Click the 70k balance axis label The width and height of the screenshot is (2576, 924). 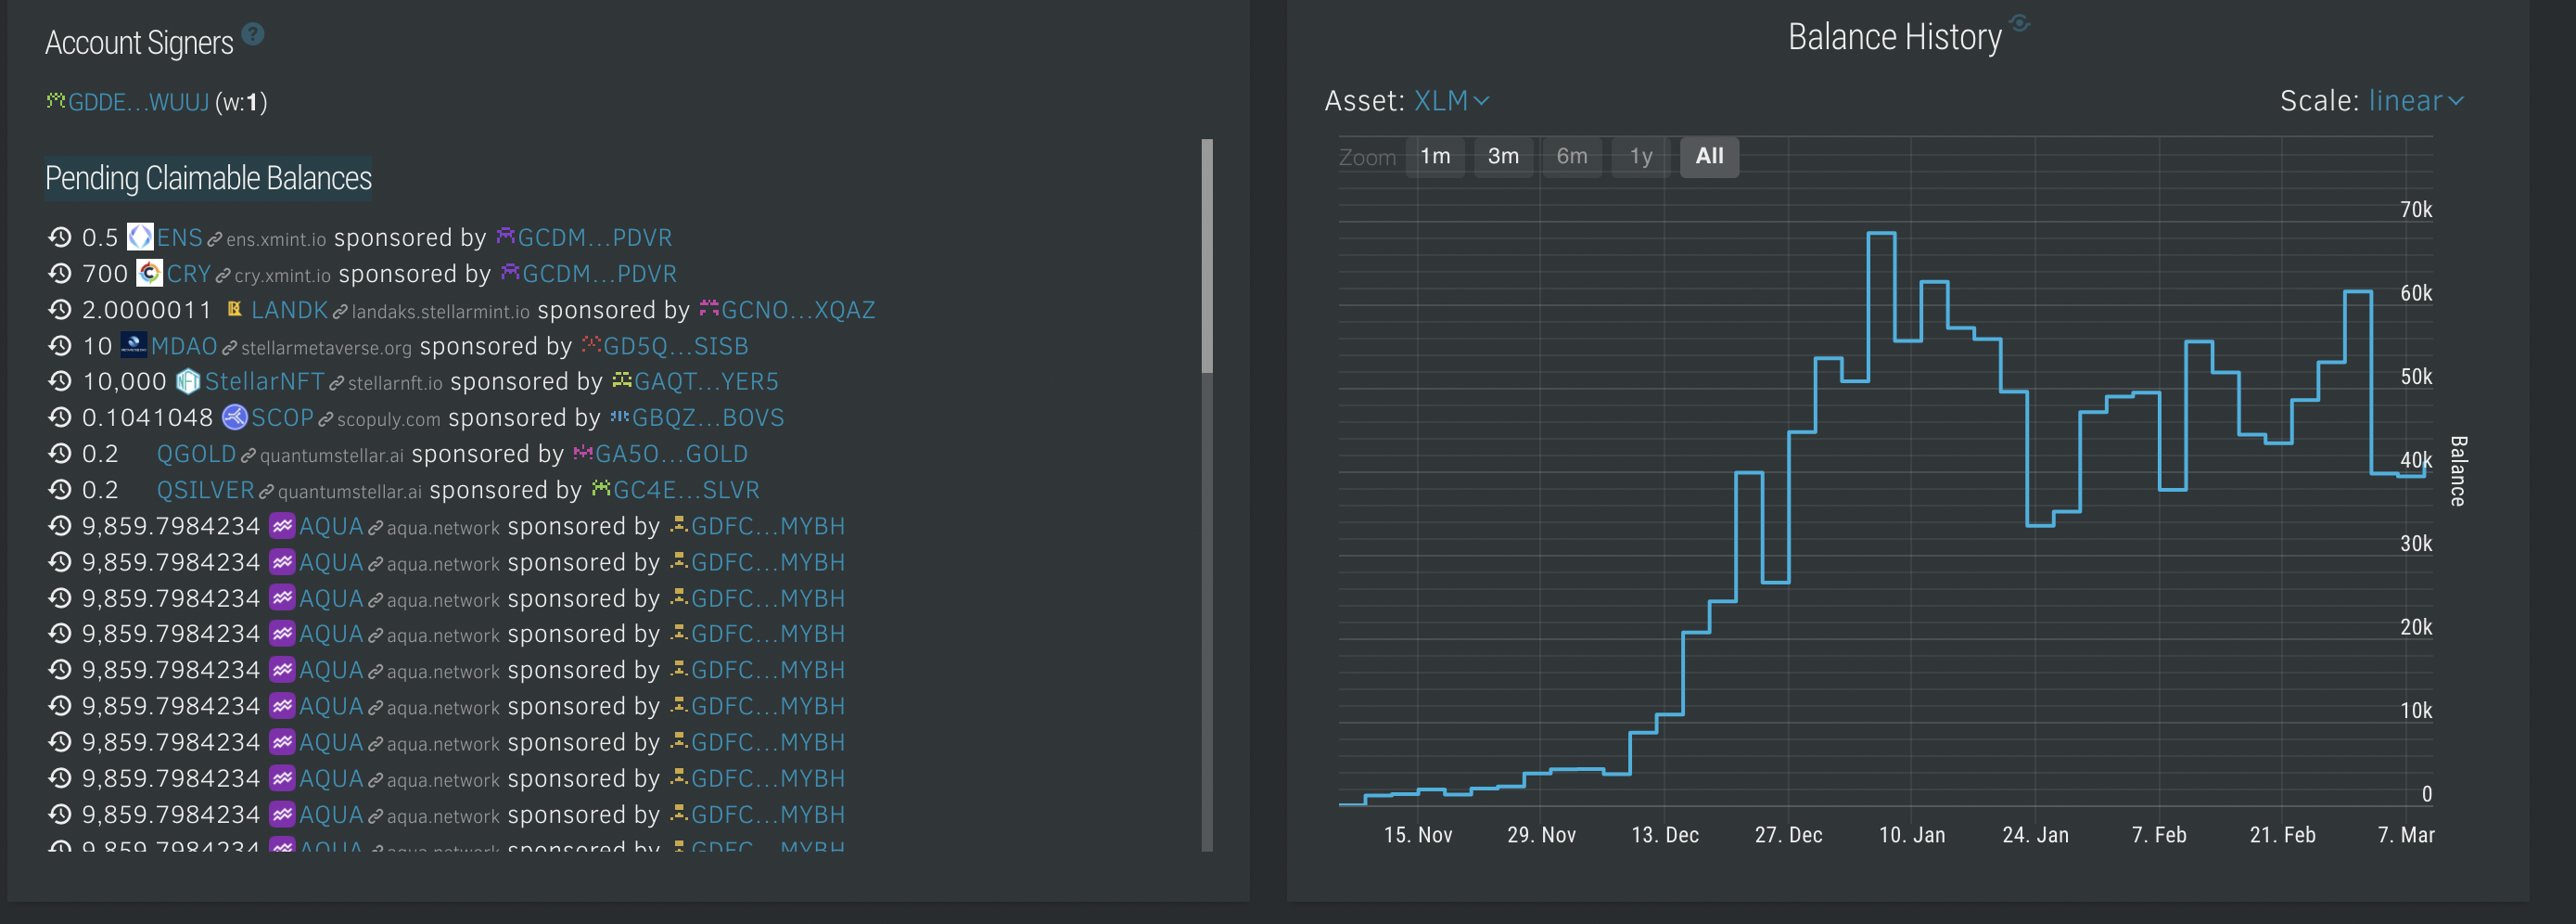[2416, 209]
